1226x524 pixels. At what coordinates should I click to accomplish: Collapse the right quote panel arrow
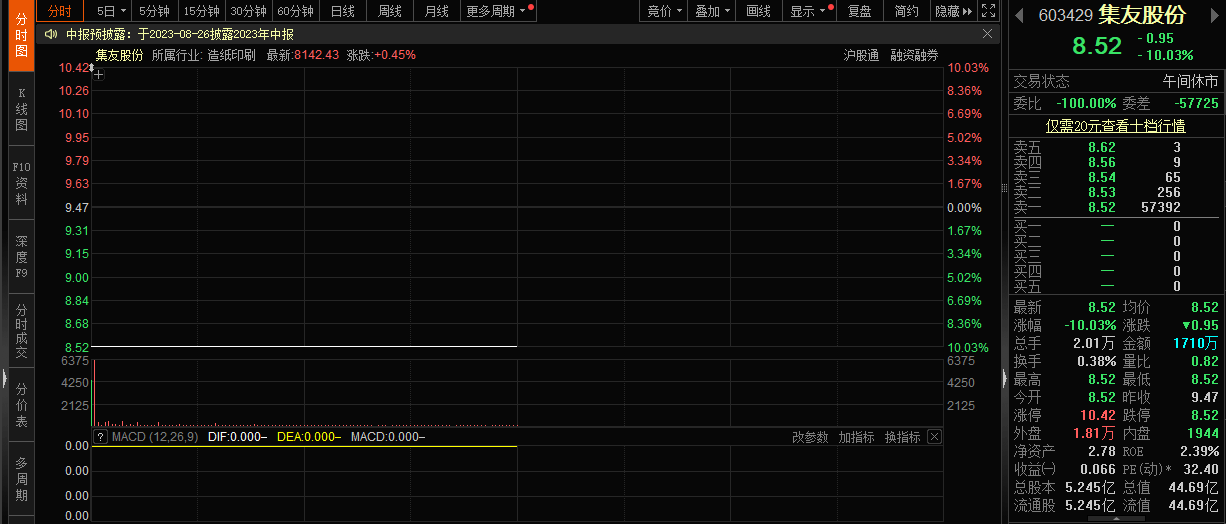tap(1004, 376)
